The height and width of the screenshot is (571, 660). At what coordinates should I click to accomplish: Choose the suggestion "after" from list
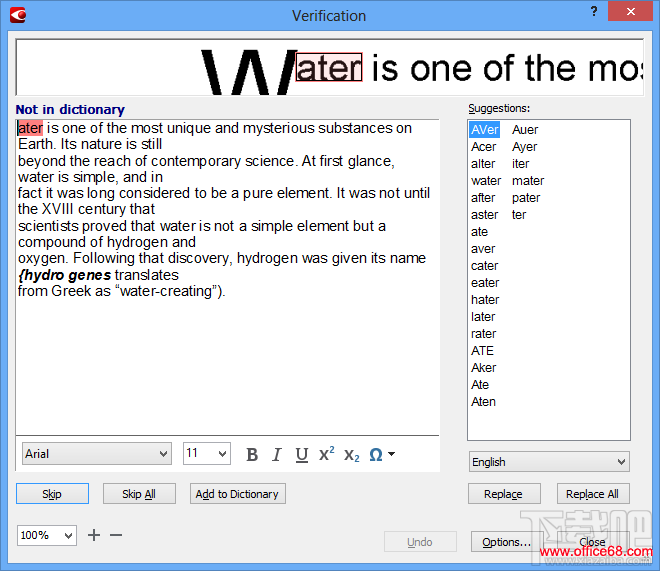click(483, 198)
